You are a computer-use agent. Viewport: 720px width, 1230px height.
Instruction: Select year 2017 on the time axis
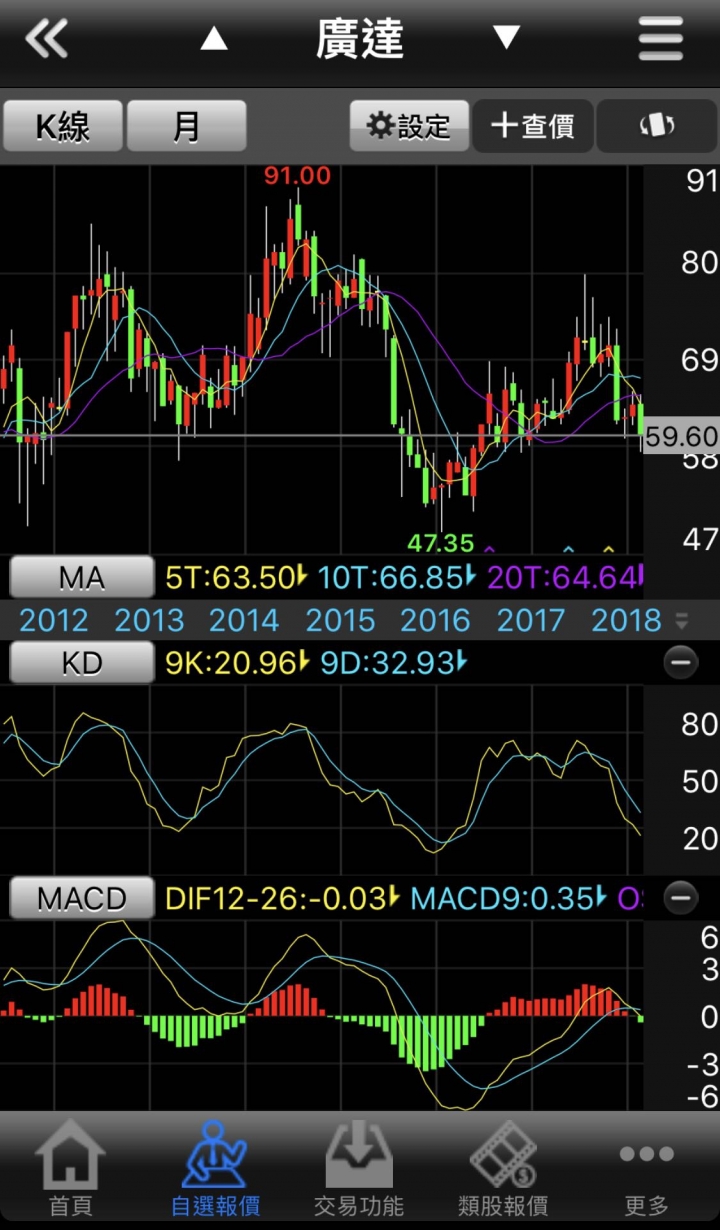click(531, 620)
